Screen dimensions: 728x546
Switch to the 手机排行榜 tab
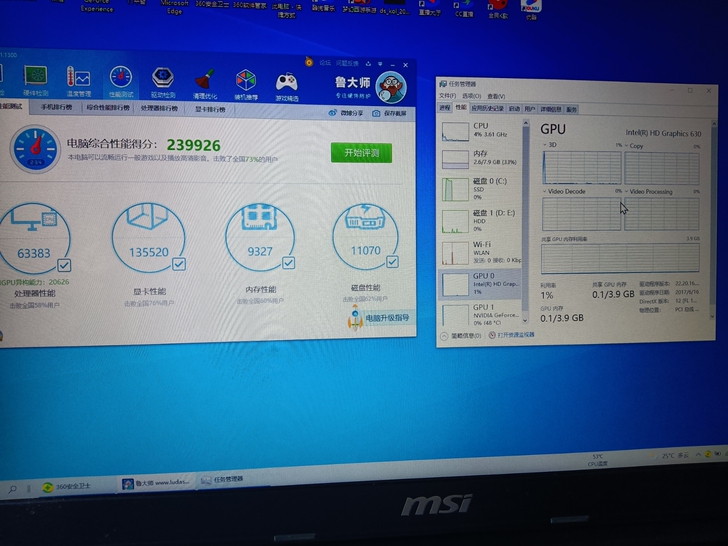pyautogui.click(x=57, y=107)
